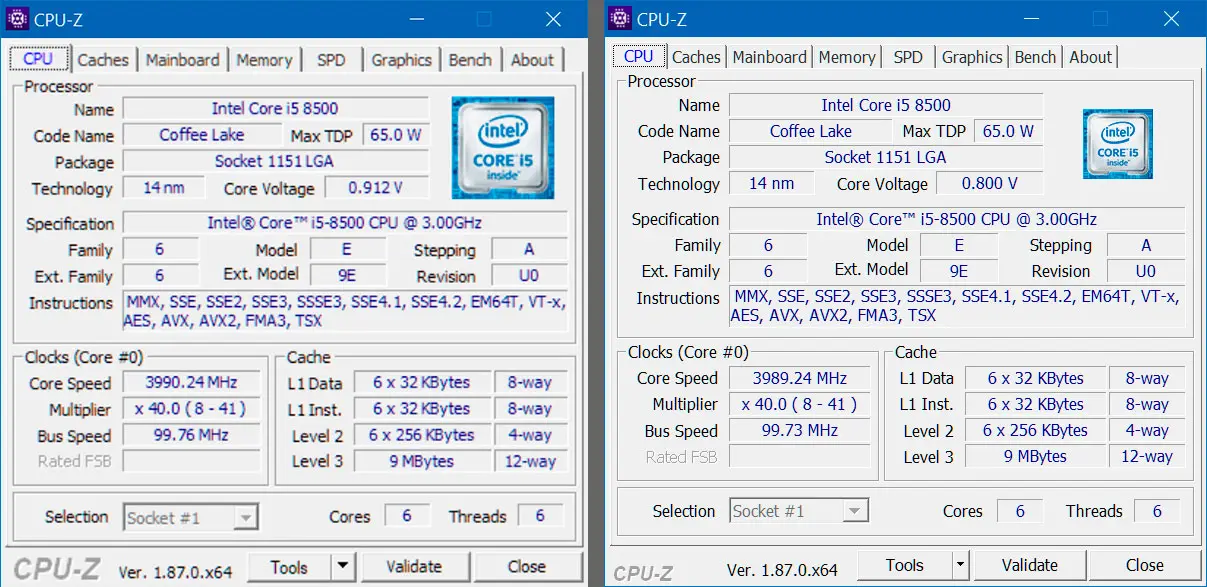Click Bus Speed value 99.76 MHz
Viewport: 1207px width, 587px height.
[x=191, y=436]
